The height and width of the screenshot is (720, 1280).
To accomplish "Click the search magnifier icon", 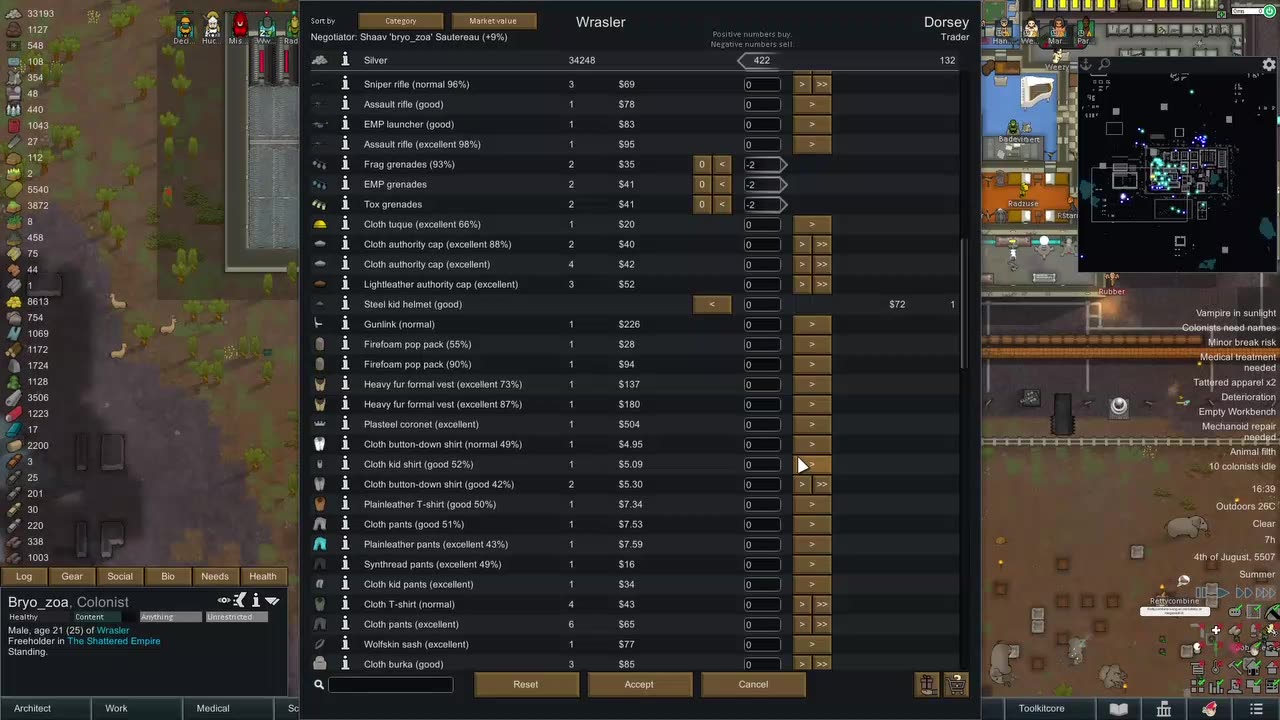I will [319, 685].
